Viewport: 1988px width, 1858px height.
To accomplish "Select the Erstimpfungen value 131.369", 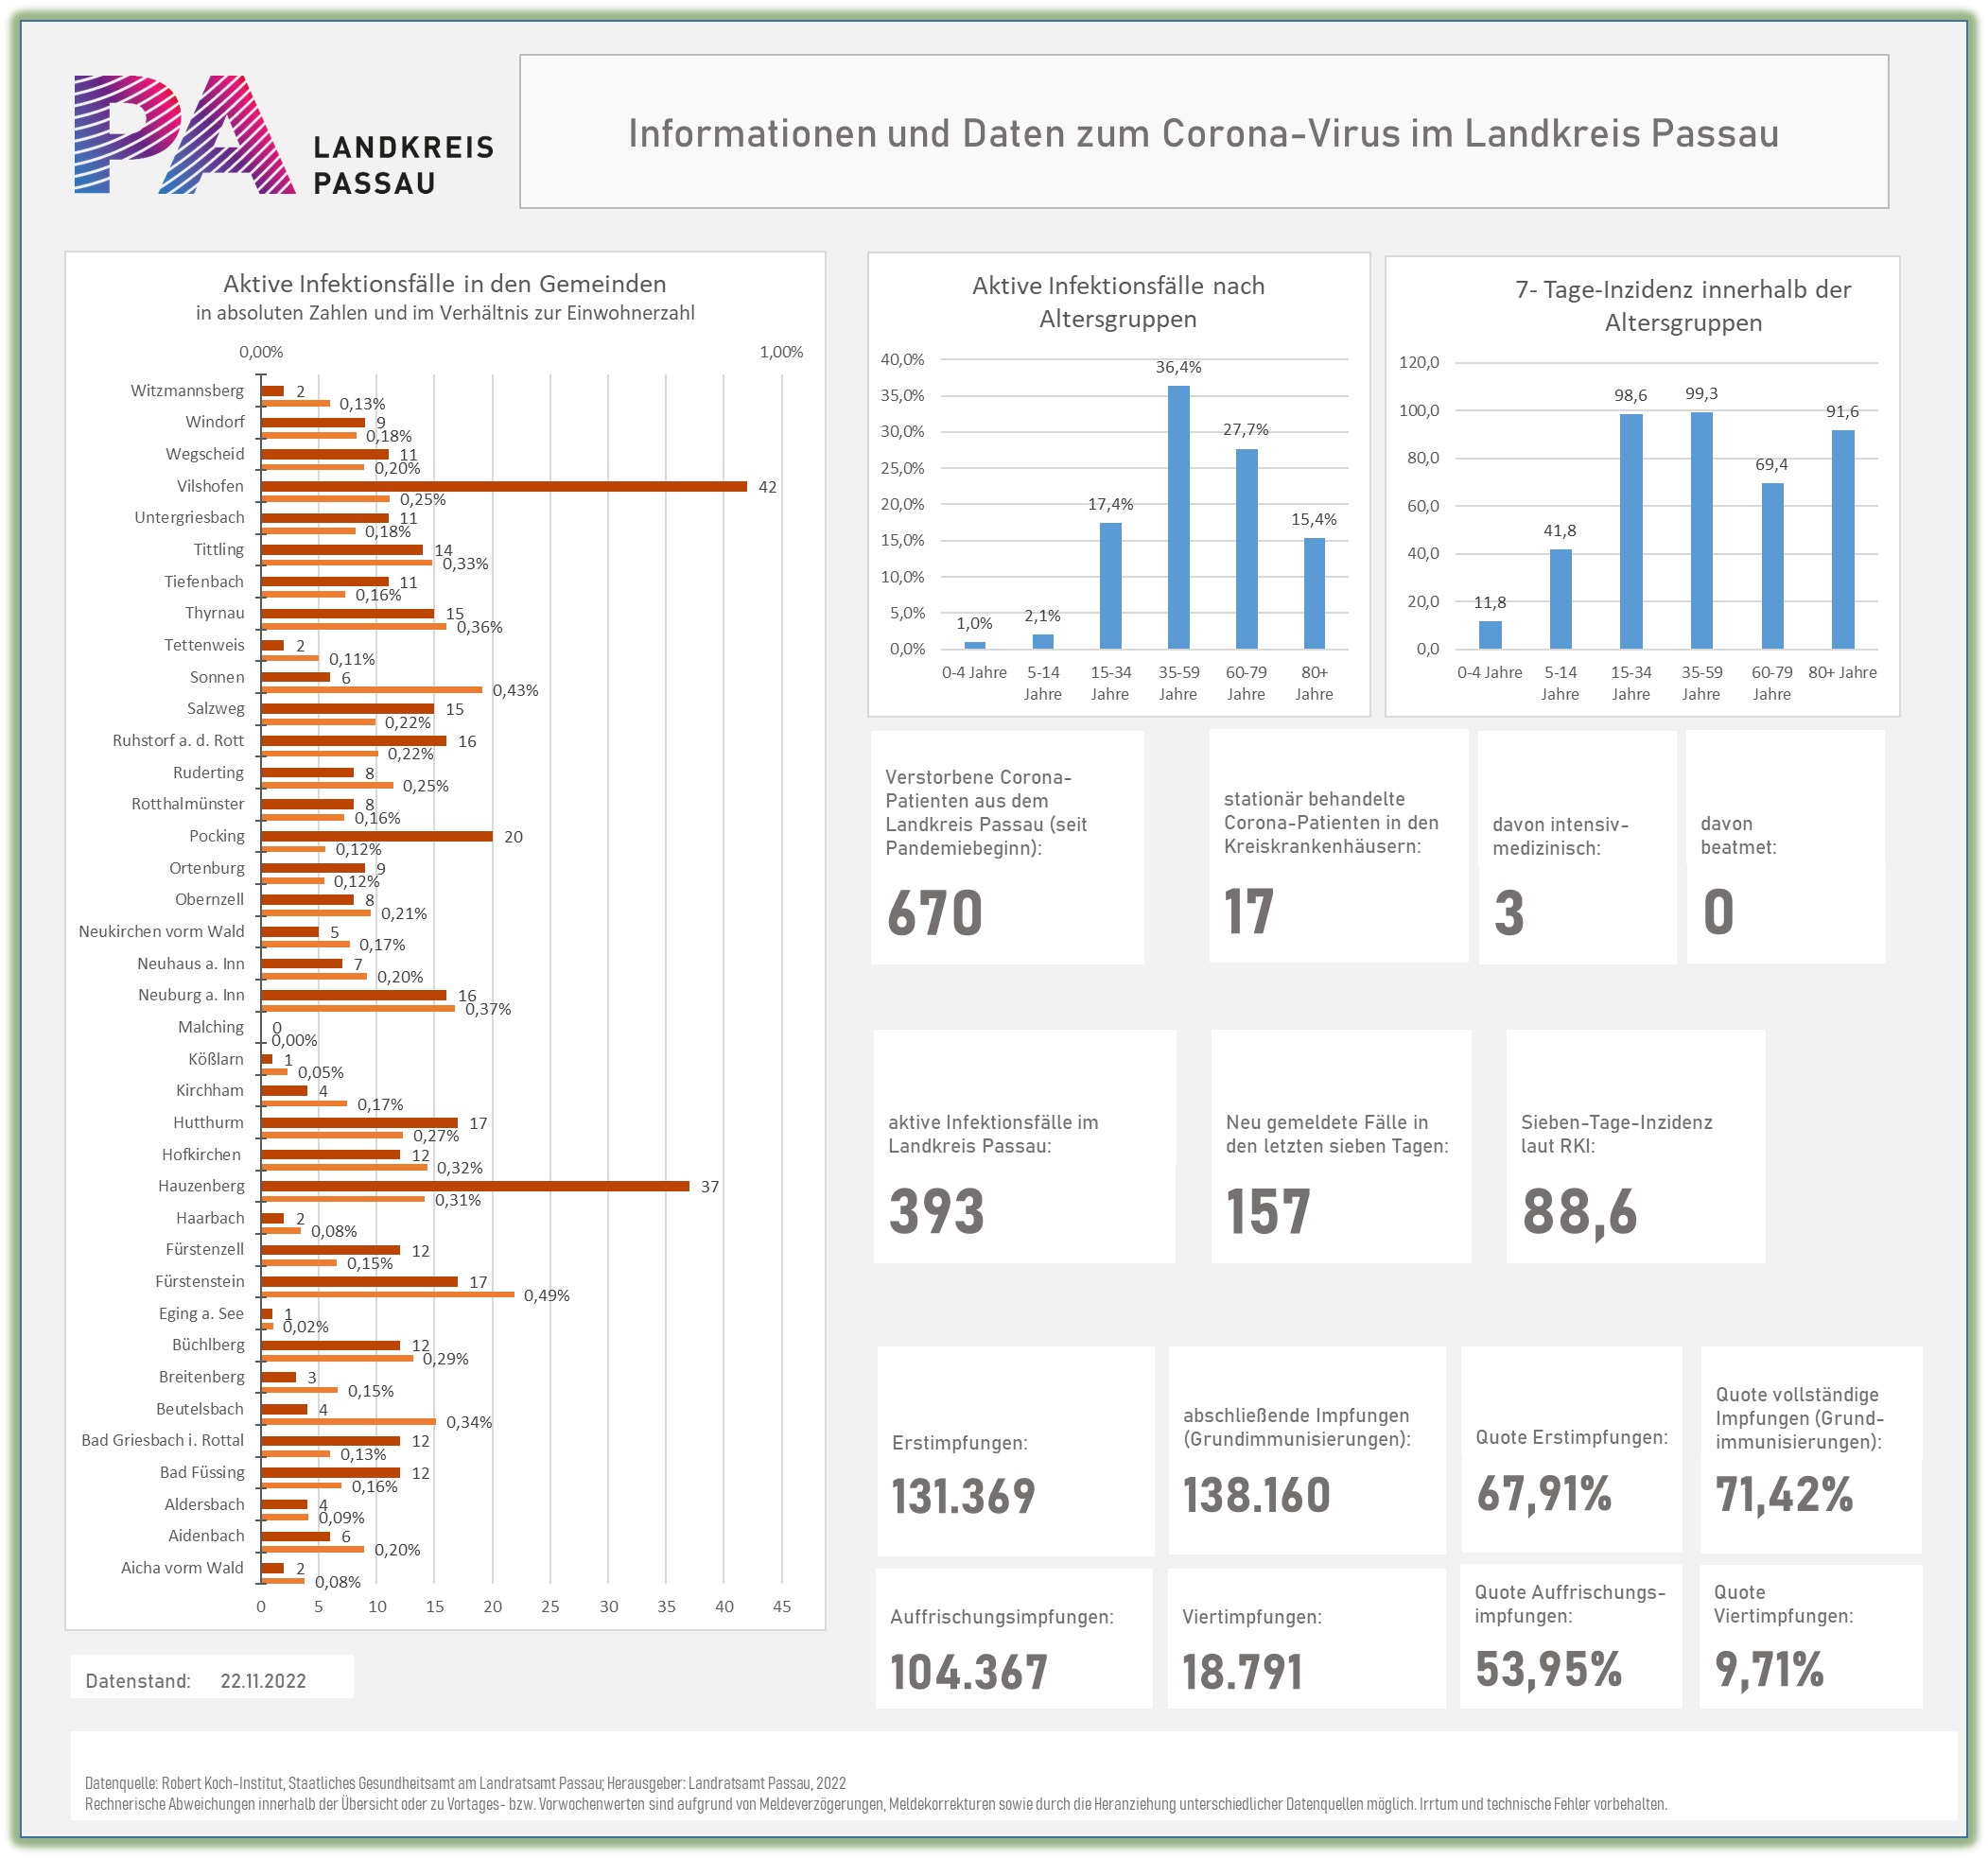I will coord(963,1496).
